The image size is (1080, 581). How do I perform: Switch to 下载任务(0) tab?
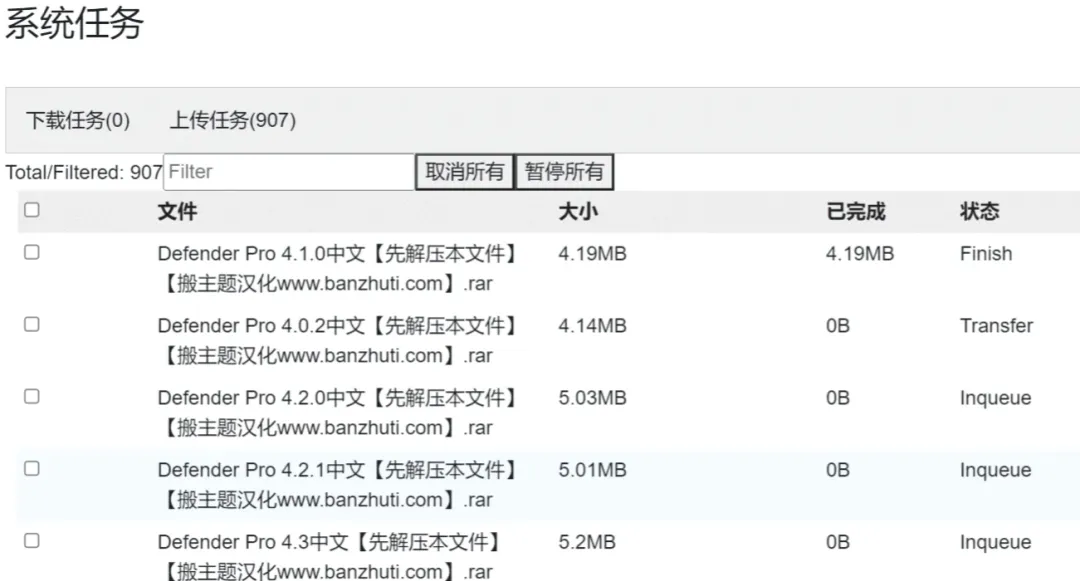[x=78, y=120]
